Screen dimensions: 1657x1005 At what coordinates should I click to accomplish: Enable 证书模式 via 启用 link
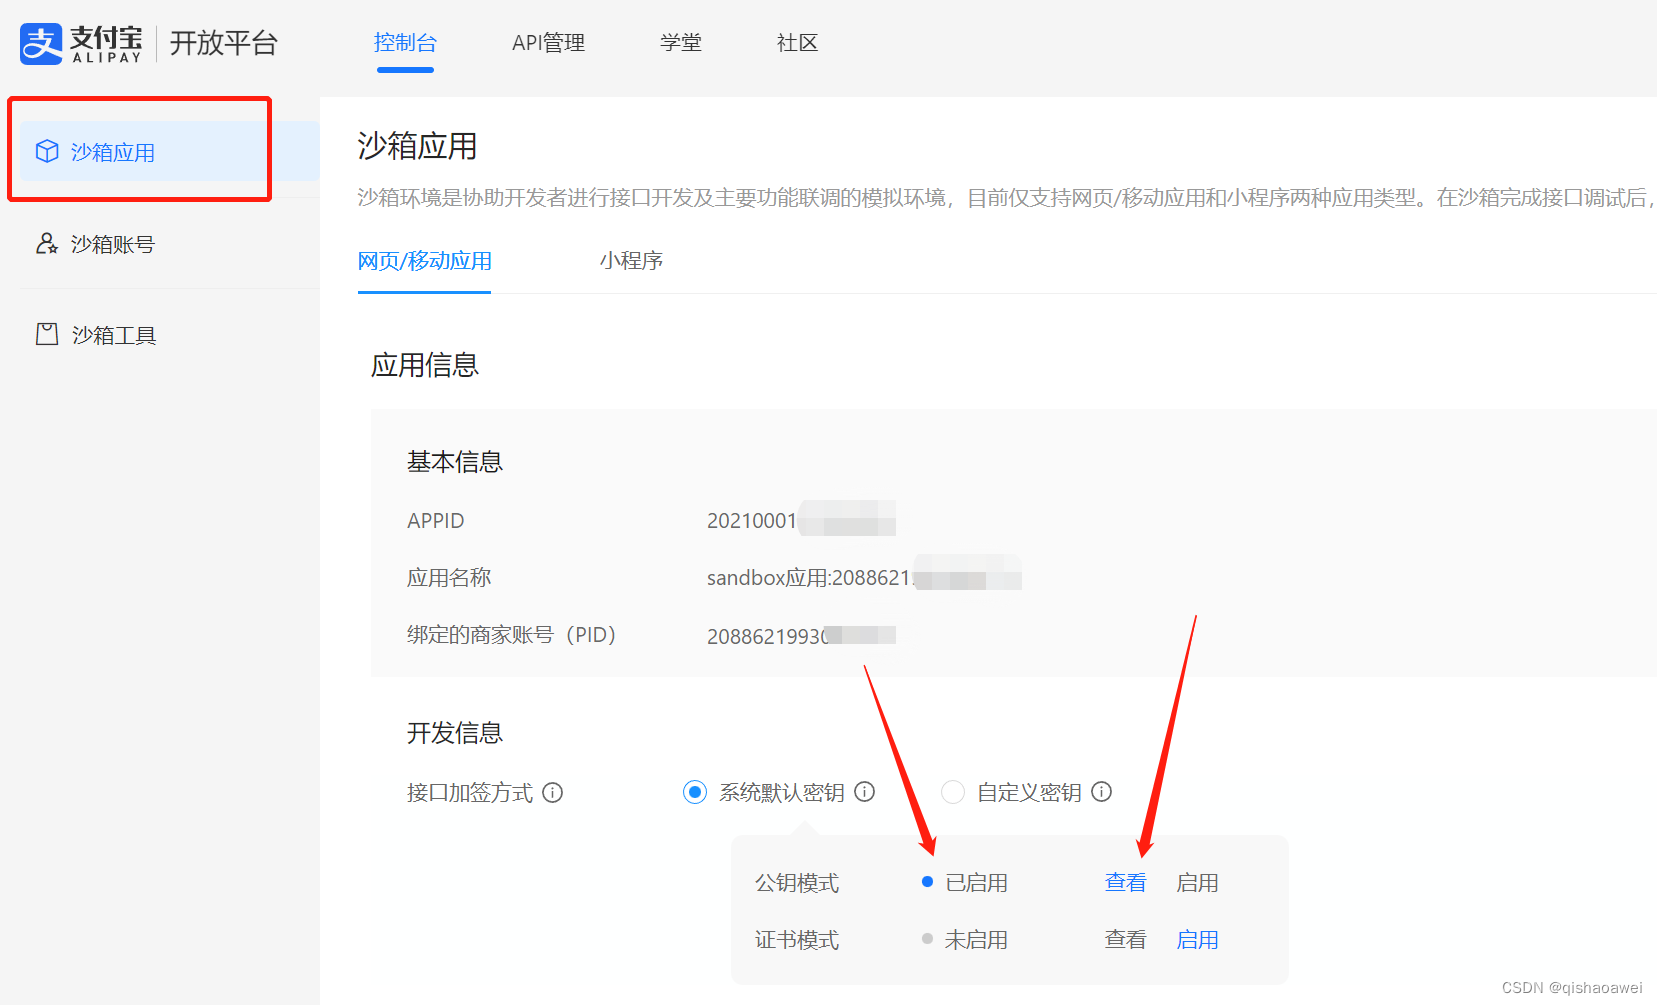[x=1198, y=940]
